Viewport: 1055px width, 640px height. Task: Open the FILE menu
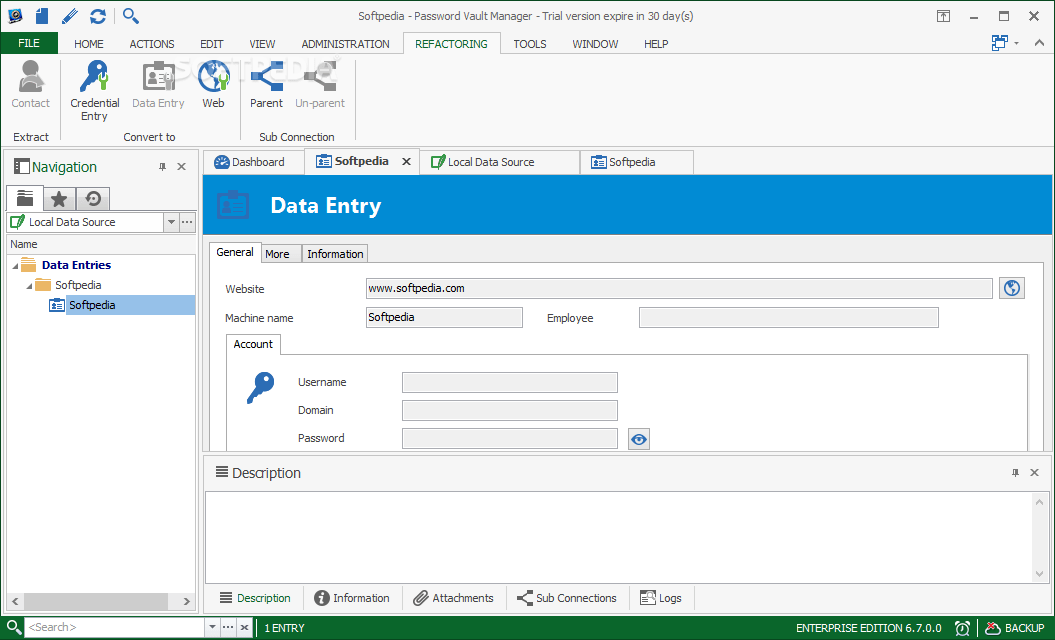[x=29, y=43]
